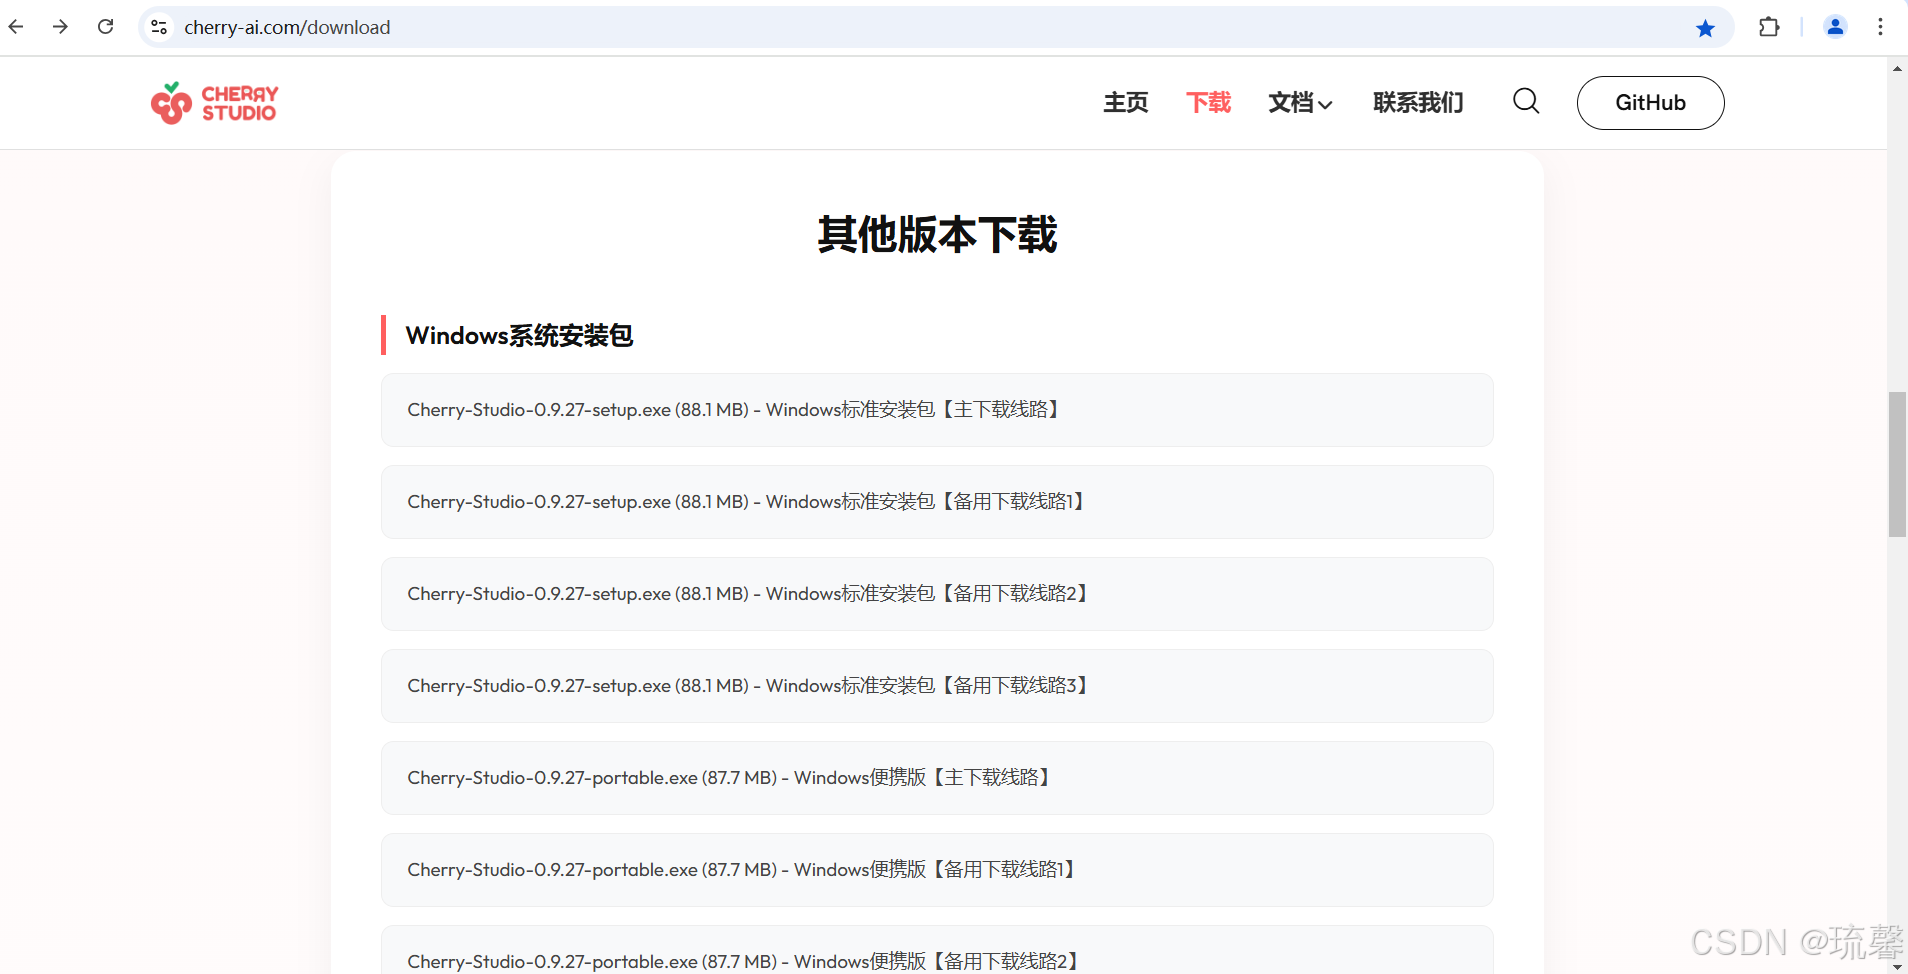Go forward to the next page
Image resolution: width=1908 pixels, height=974 pixels.
click(x=60, y=27)
